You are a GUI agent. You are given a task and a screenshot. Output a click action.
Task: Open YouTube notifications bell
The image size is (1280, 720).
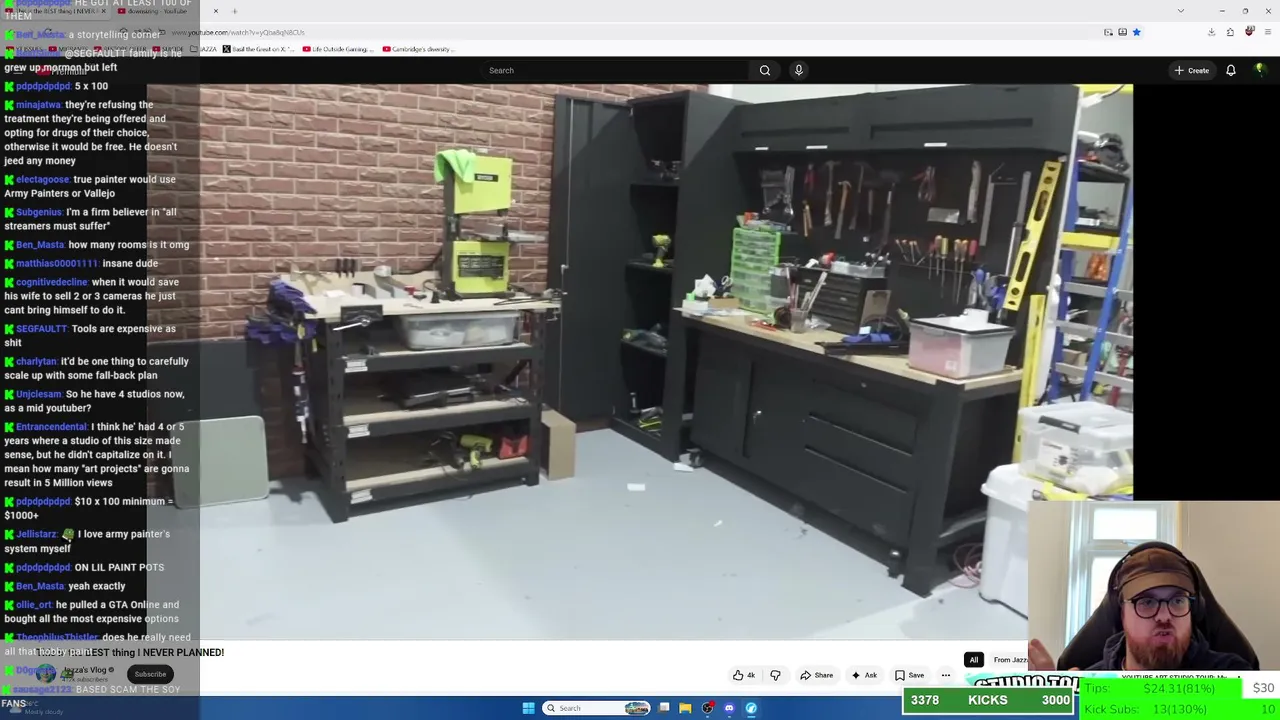[1231, 70]
